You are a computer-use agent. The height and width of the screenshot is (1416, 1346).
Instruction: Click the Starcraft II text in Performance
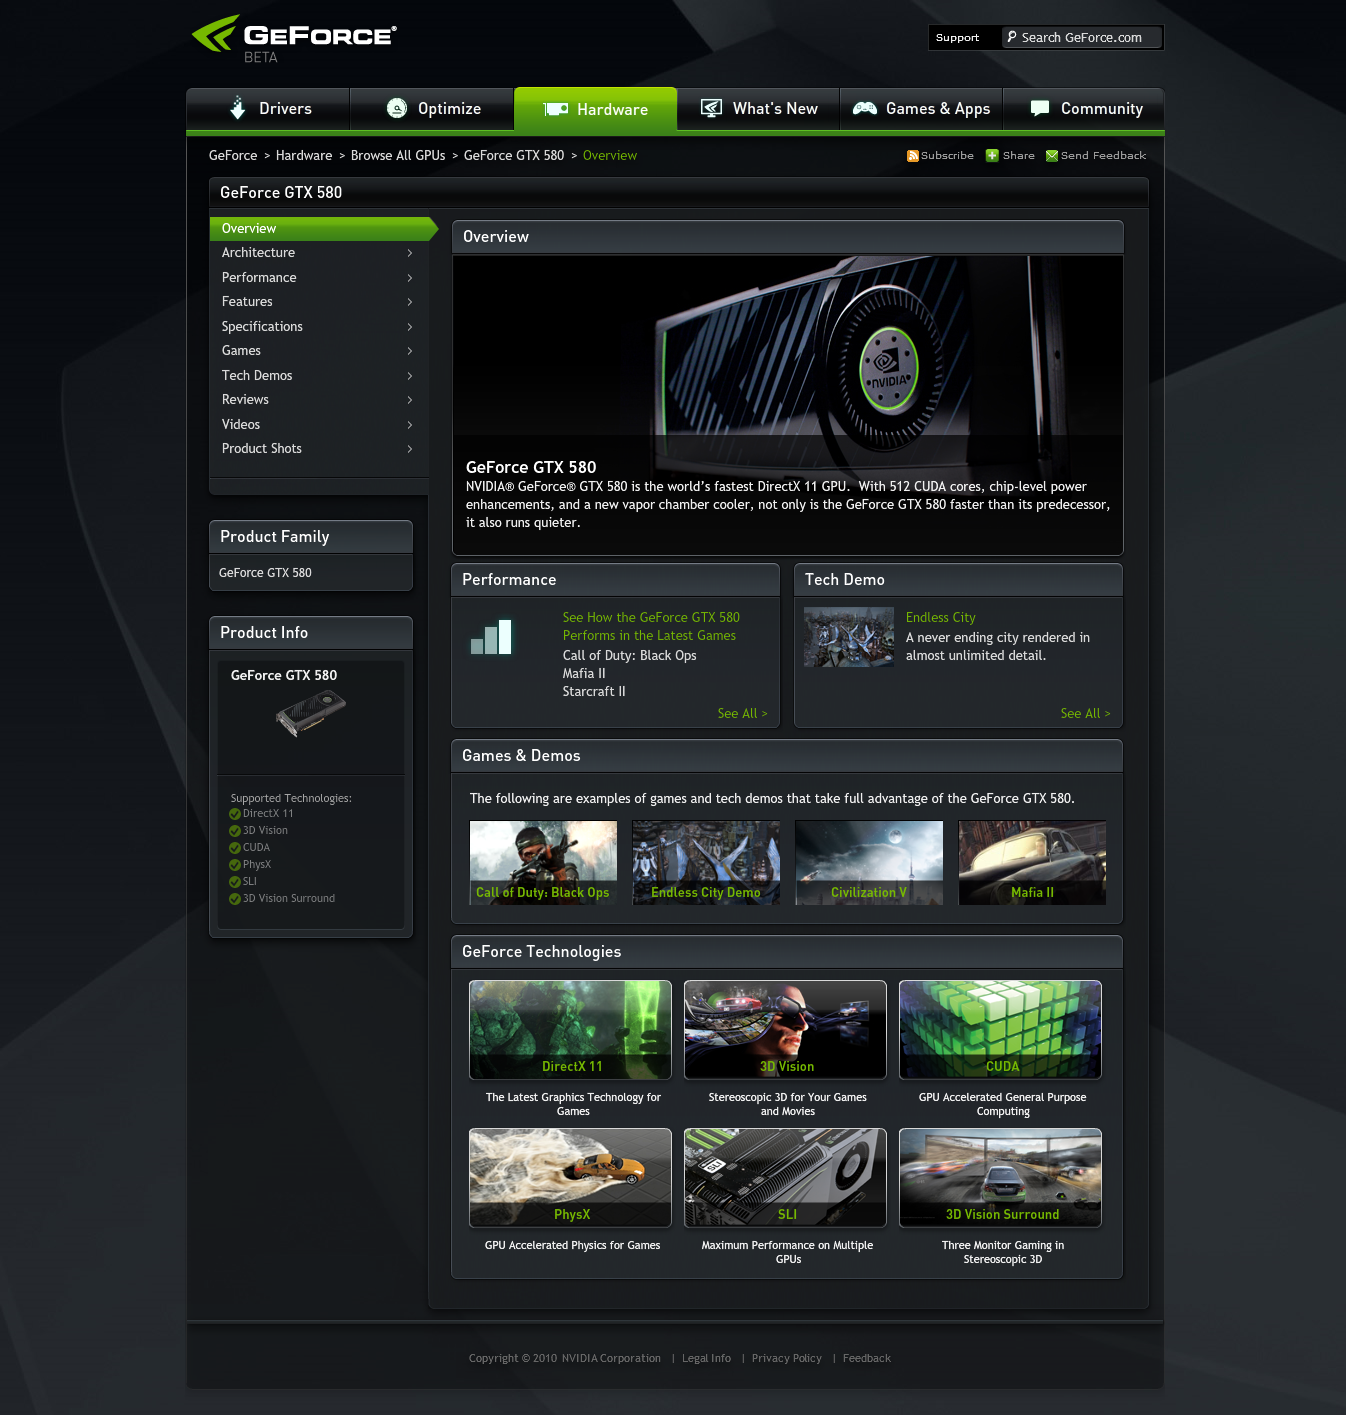pos(594,692)
